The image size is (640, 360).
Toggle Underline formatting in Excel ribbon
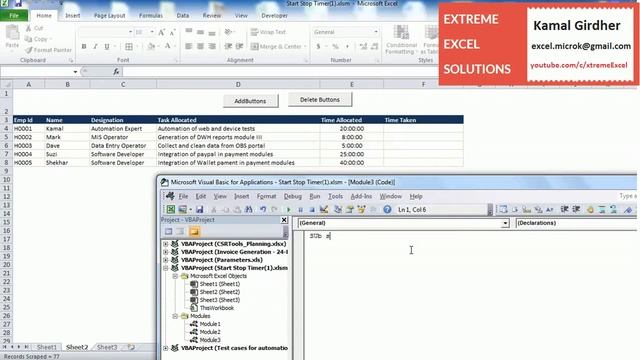point(107,47)
